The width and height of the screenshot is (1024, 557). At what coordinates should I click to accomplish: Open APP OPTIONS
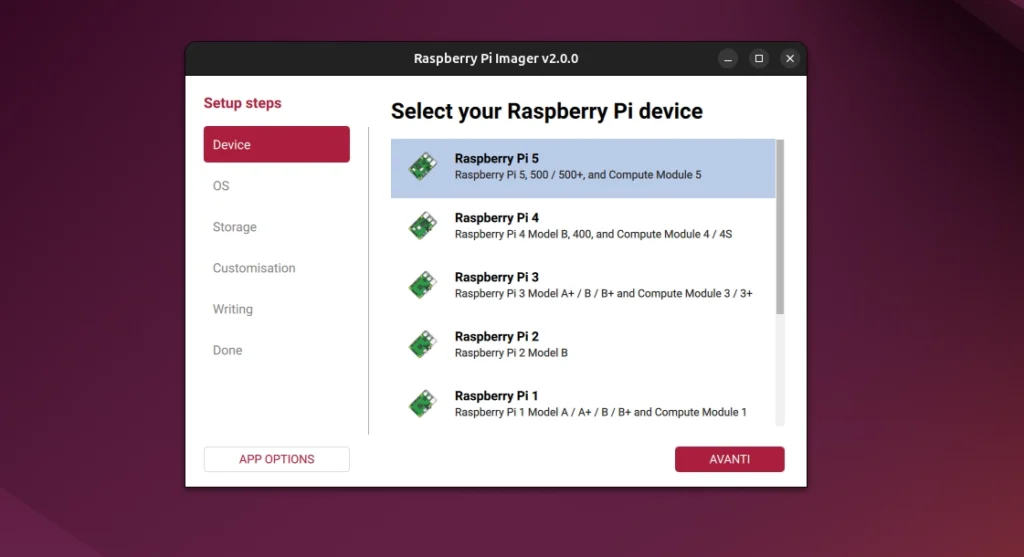pos(276,459)
